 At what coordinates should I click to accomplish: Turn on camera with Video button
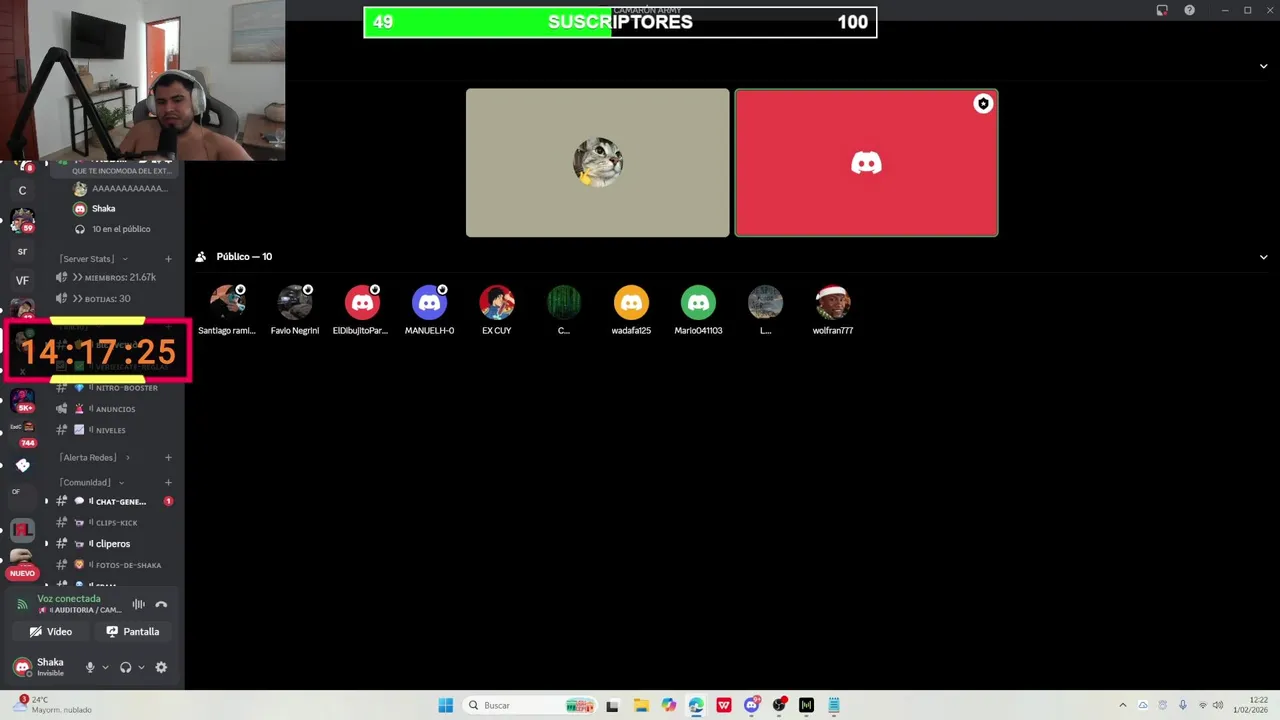[x=51, y=631]
